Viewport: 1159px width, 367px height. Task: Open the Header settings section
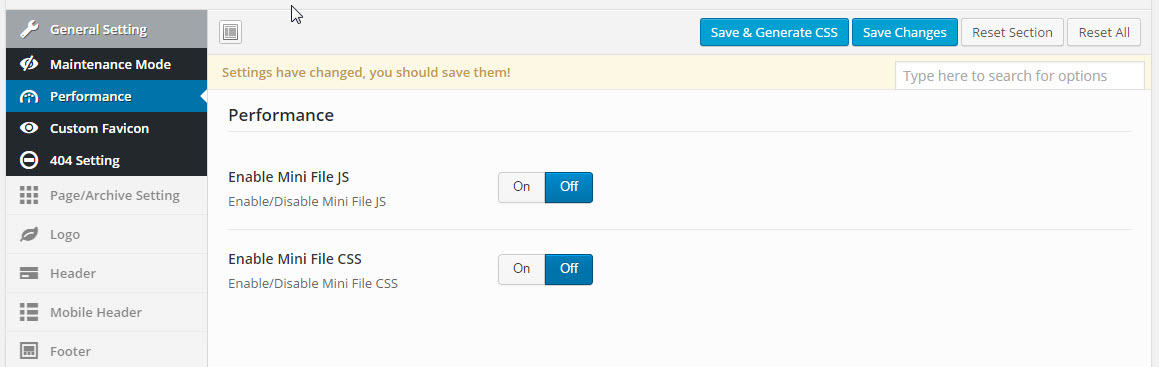click(106, 273)
